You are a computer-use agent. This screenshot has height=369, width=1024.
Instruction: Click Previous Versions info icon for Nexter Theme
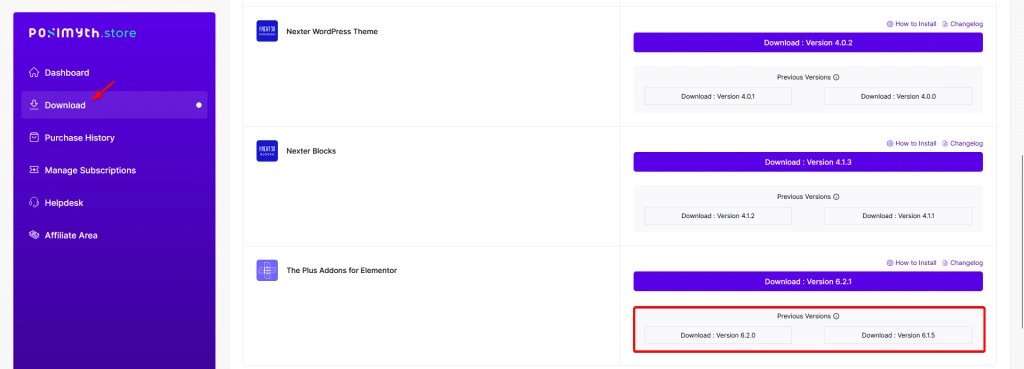point(836,77)
